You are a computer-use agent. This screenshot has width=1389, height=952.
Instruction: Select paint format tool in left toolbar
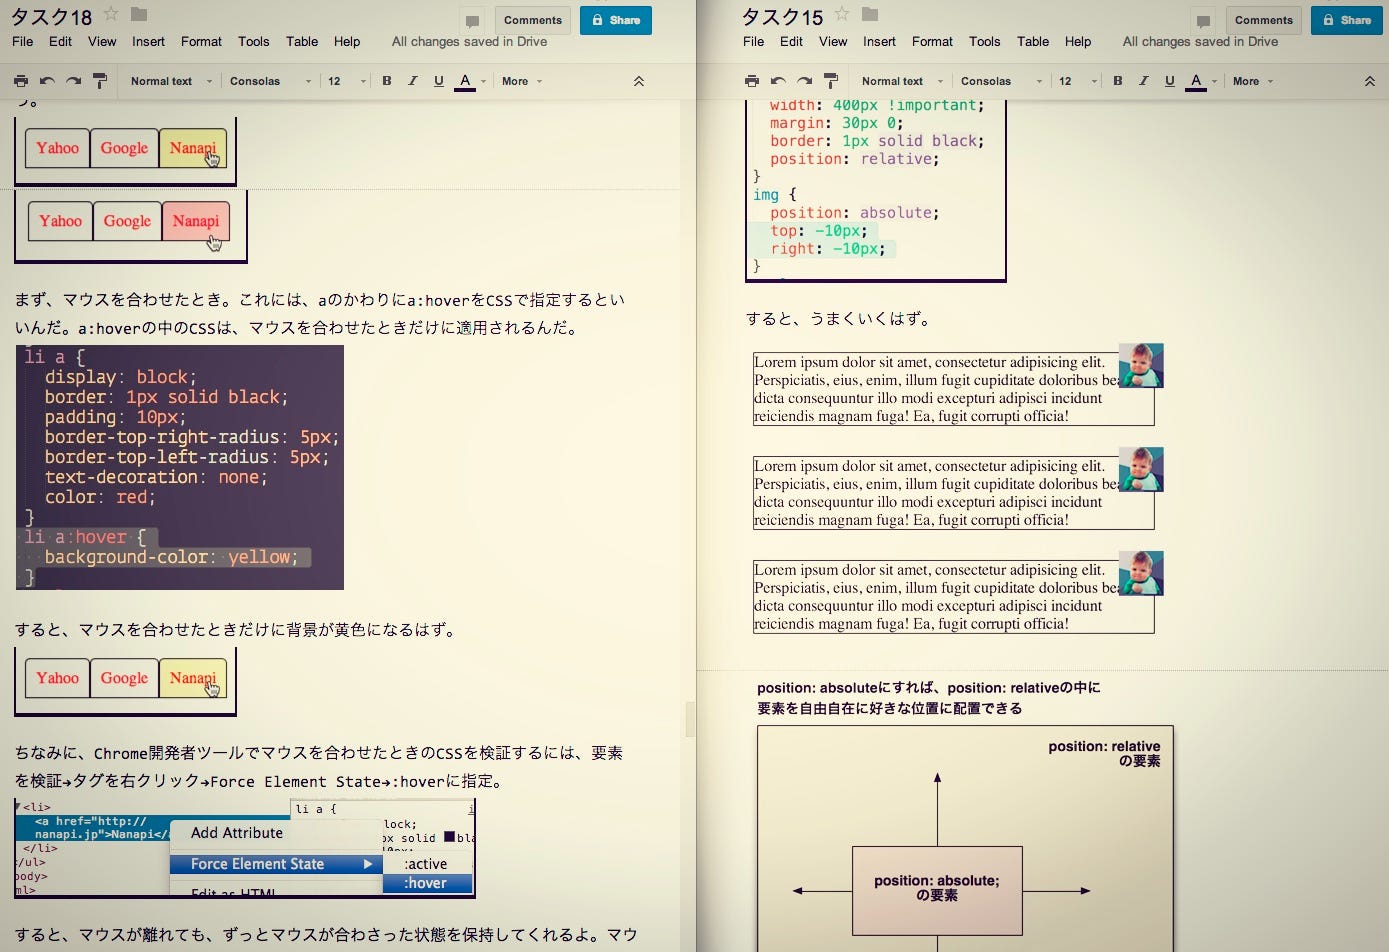click(100, 81)
